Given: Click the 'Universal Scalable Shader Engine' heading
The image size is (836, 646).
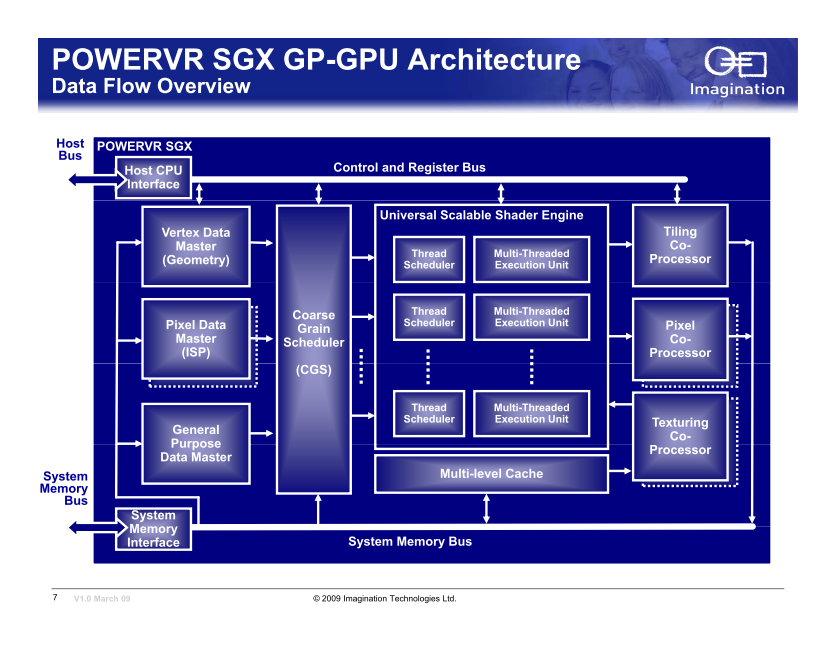Looking at the screenshot, I should tap(481, 215).
